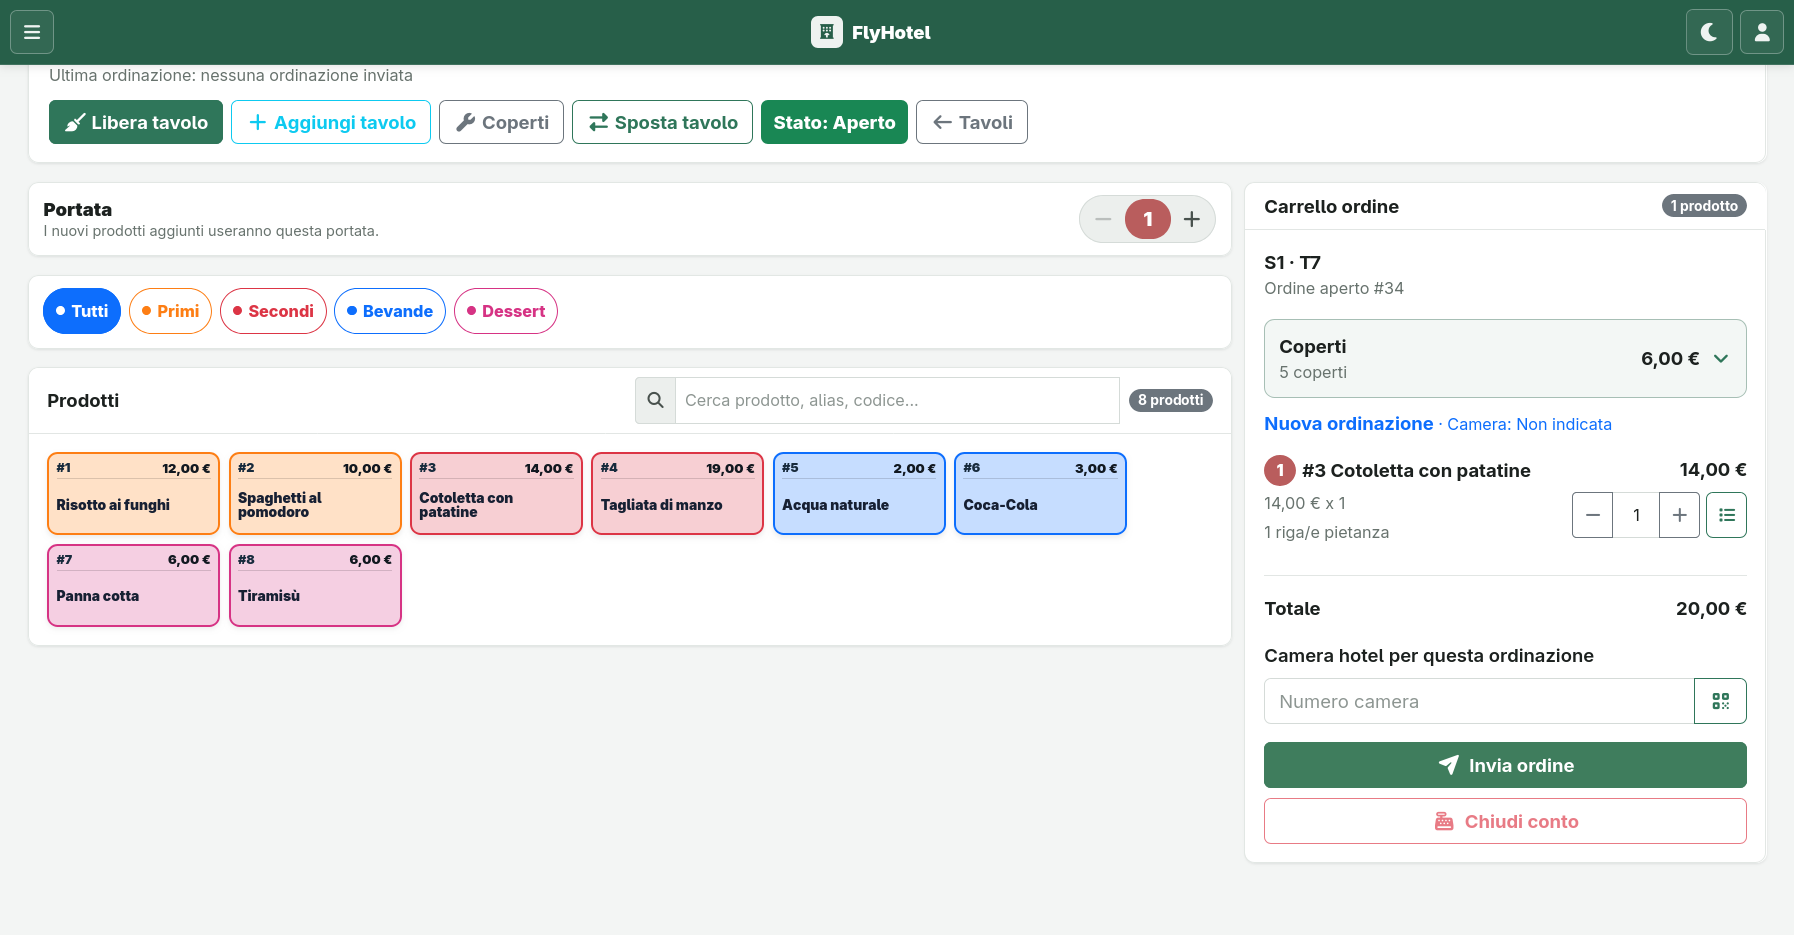1795x935 pixels.
Task: Click the '1 prodotto' cart badge
Action: [1704, 206]
